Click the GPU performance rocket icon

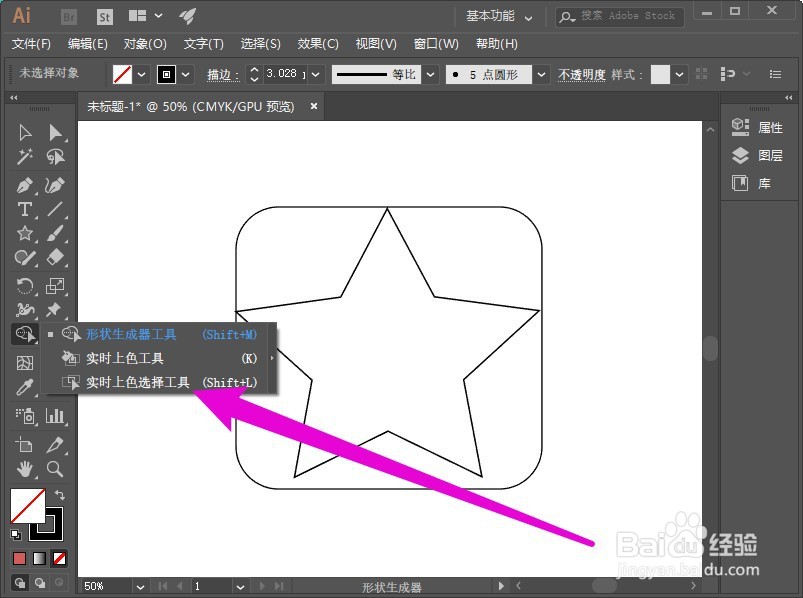pos(187,16)
